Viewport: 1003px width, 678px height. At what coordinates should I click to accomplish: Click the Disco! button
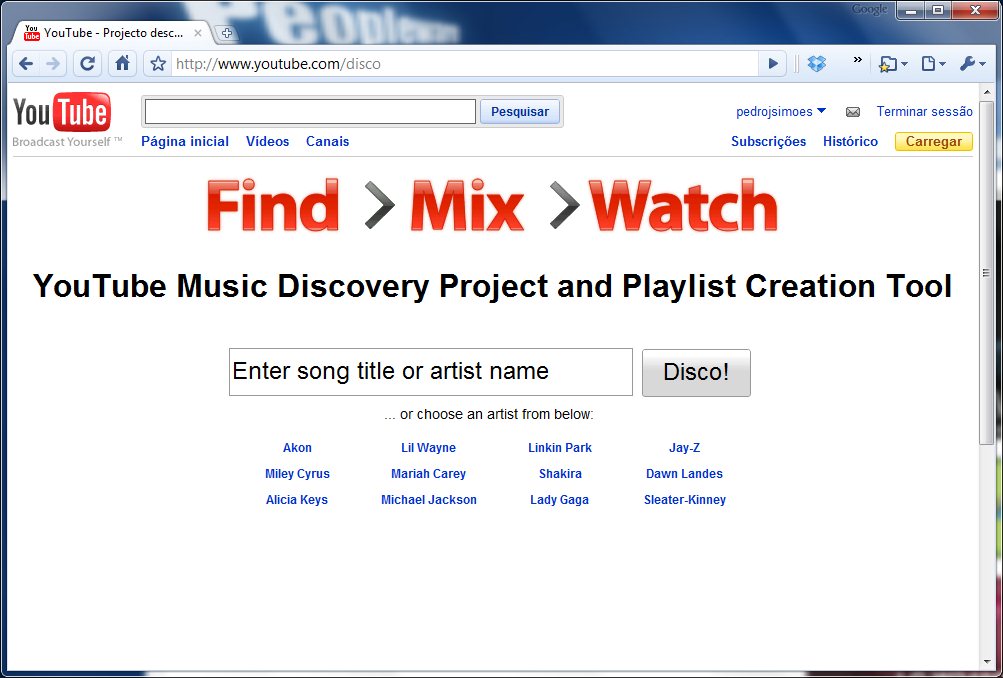pos(696,373)
